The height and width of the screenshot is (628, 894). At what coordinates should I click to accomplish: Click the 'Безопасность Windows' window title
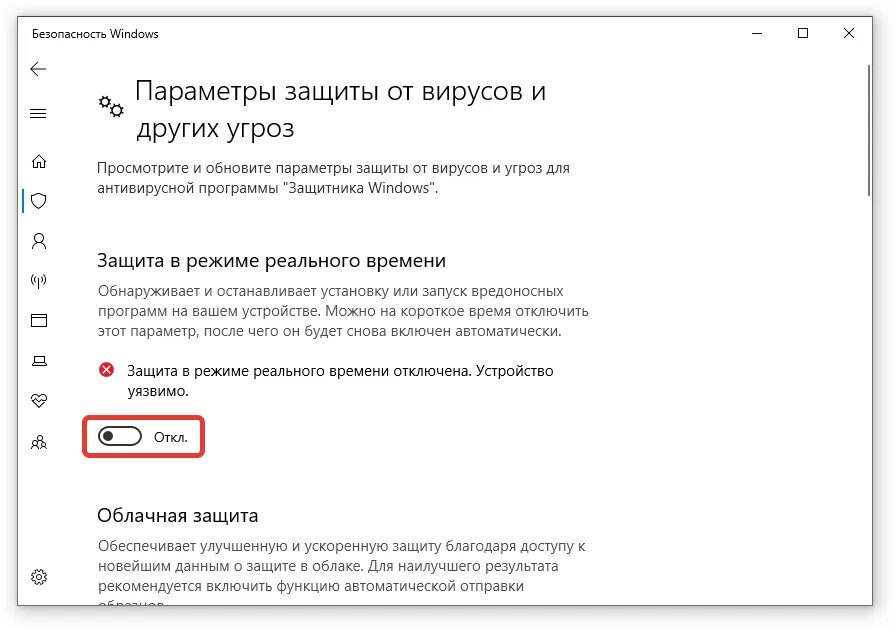tap(95, 34)
